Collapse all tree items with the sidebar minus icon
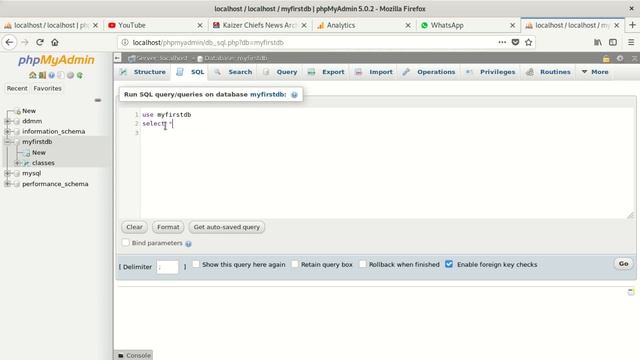The image size is (640, 360). 98,100
